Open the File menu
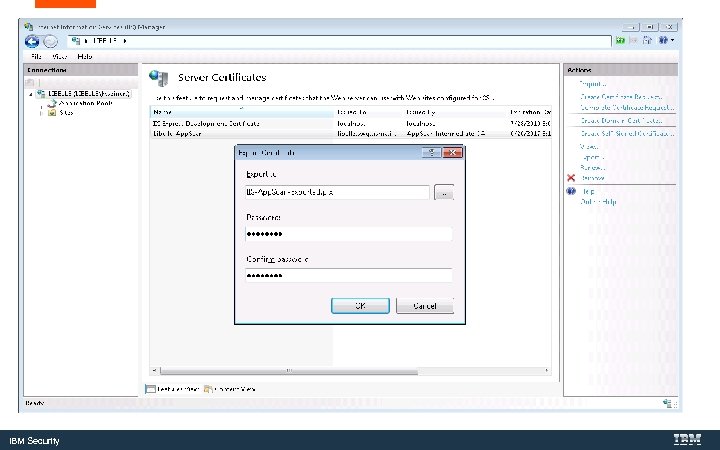Image resolution: width=720 pixels, height=450 pixels. coord(36,56)
